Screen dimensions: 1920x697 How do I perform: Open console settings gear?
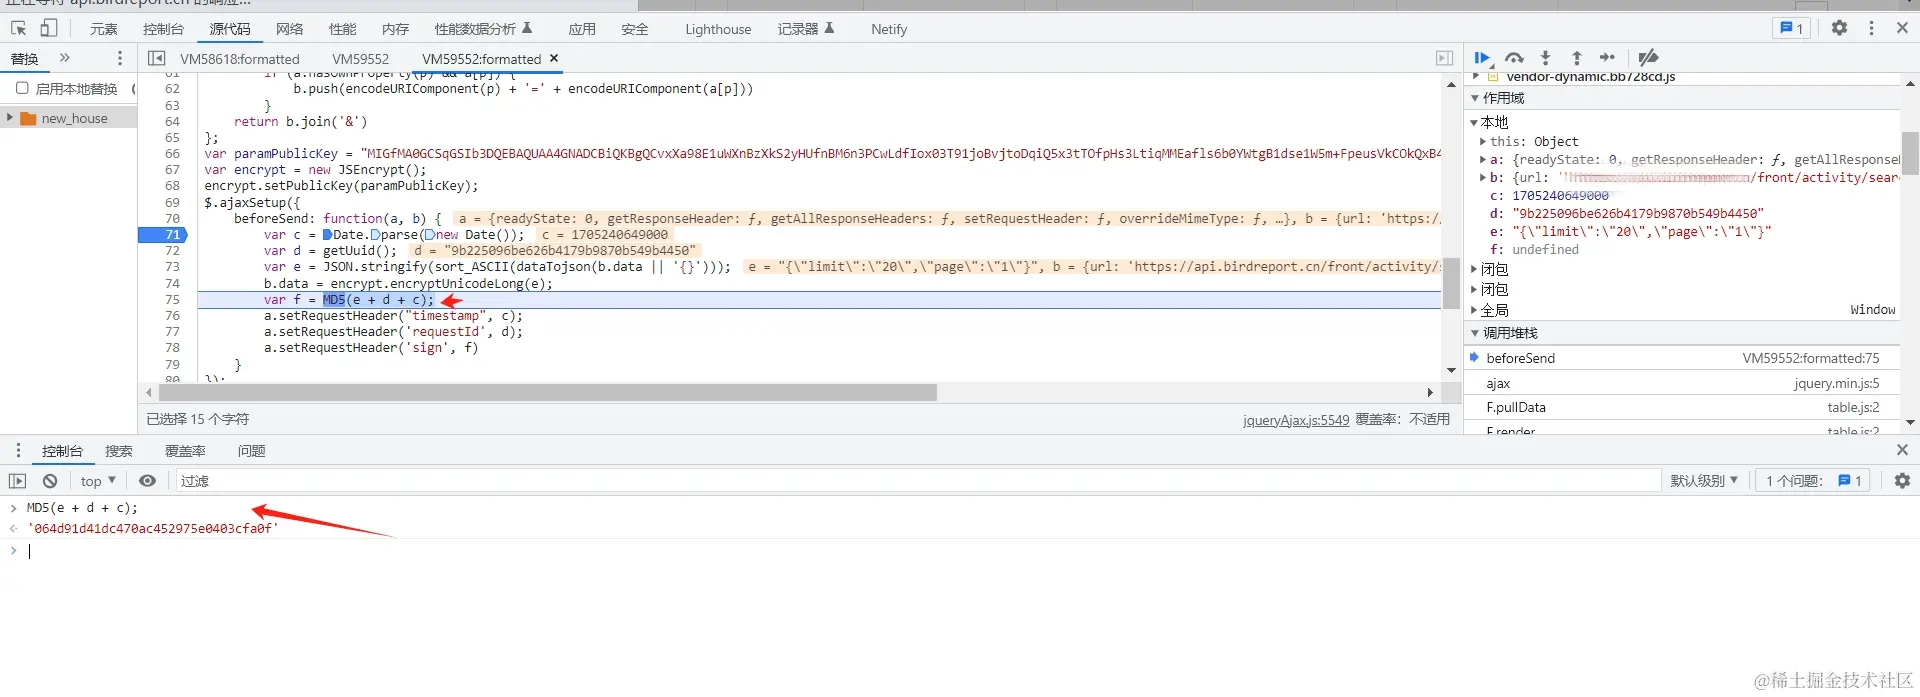(x=1902, y=481)
